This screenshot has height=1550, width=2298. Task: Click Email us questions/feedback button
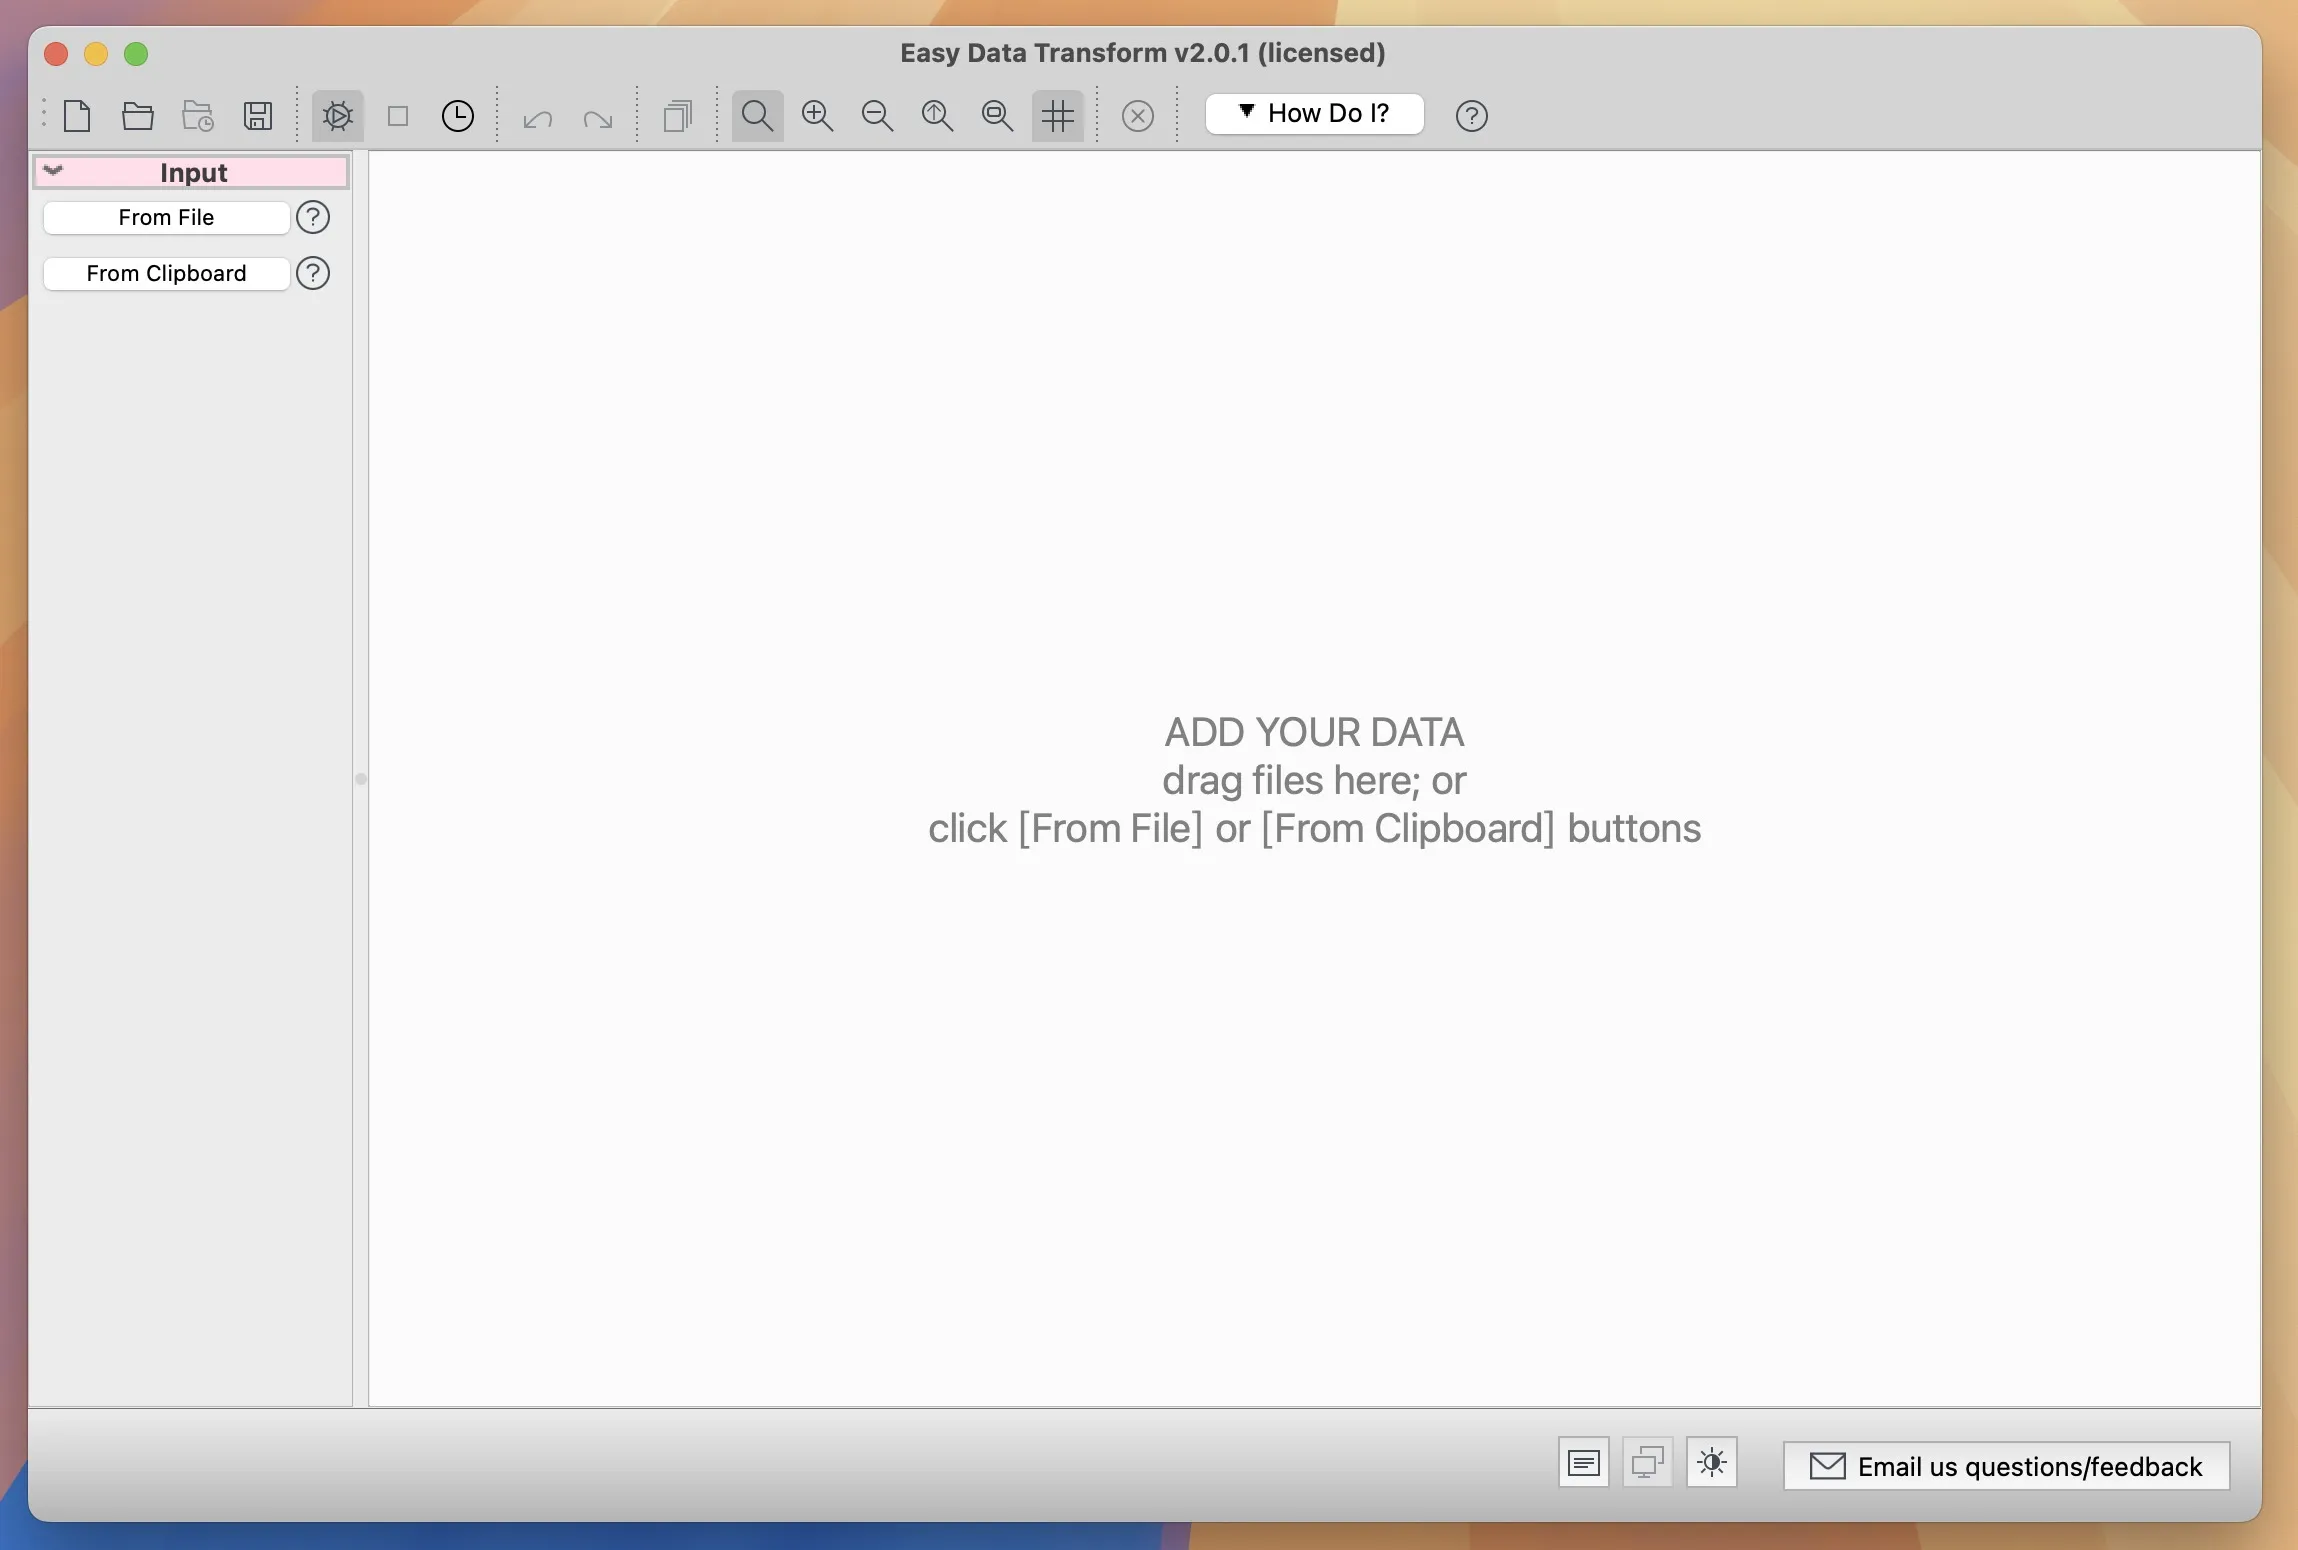click(2007, 1467)
